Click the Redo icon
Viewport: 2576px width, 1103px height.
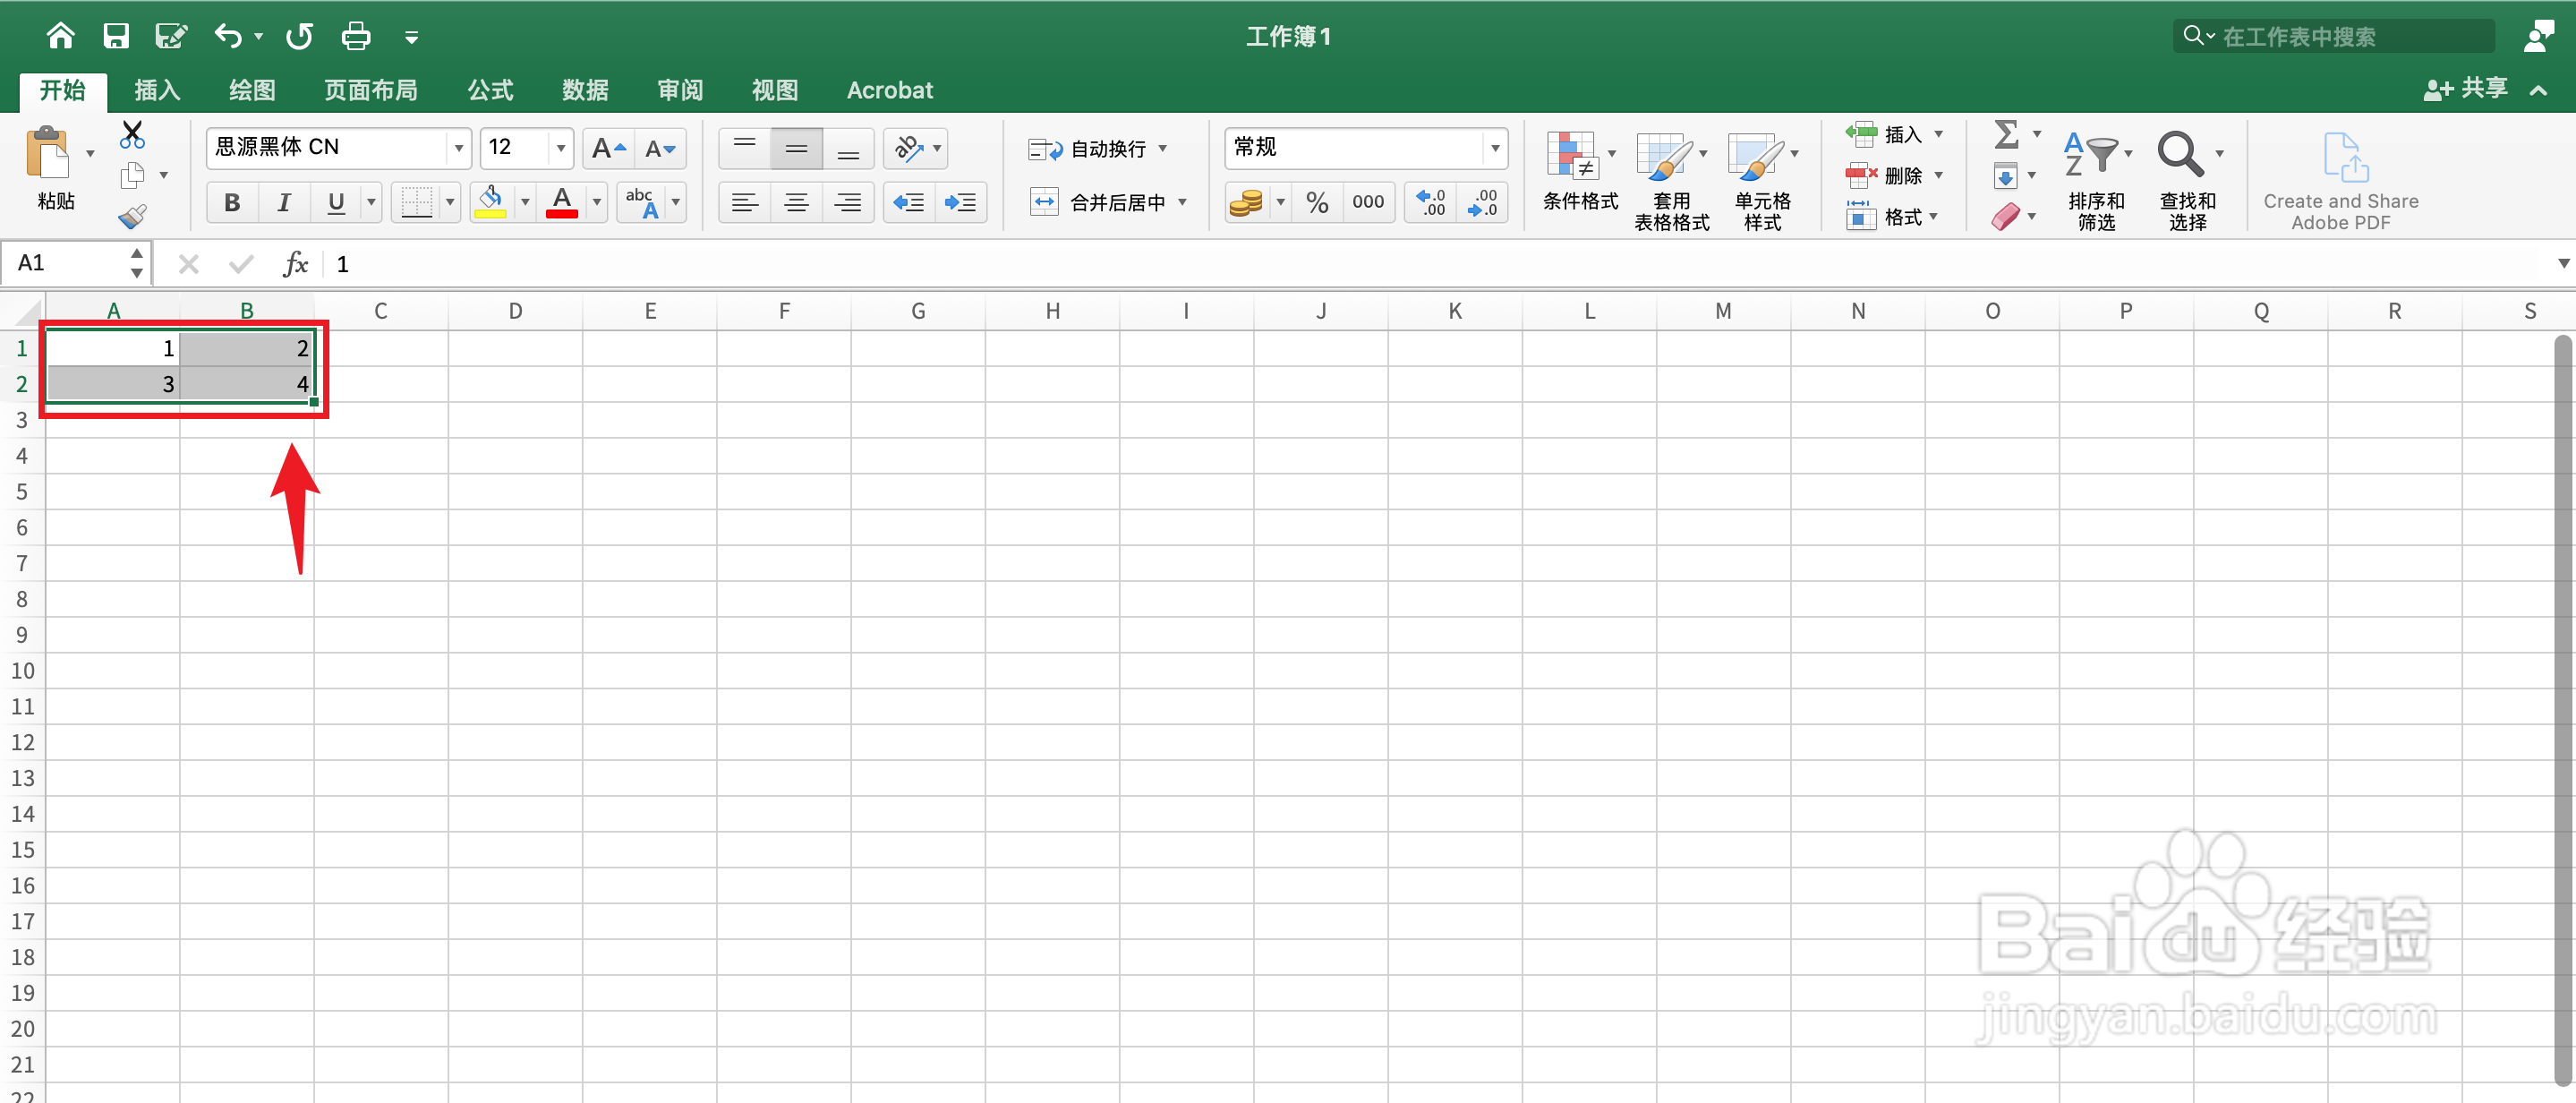pos(299,36)
